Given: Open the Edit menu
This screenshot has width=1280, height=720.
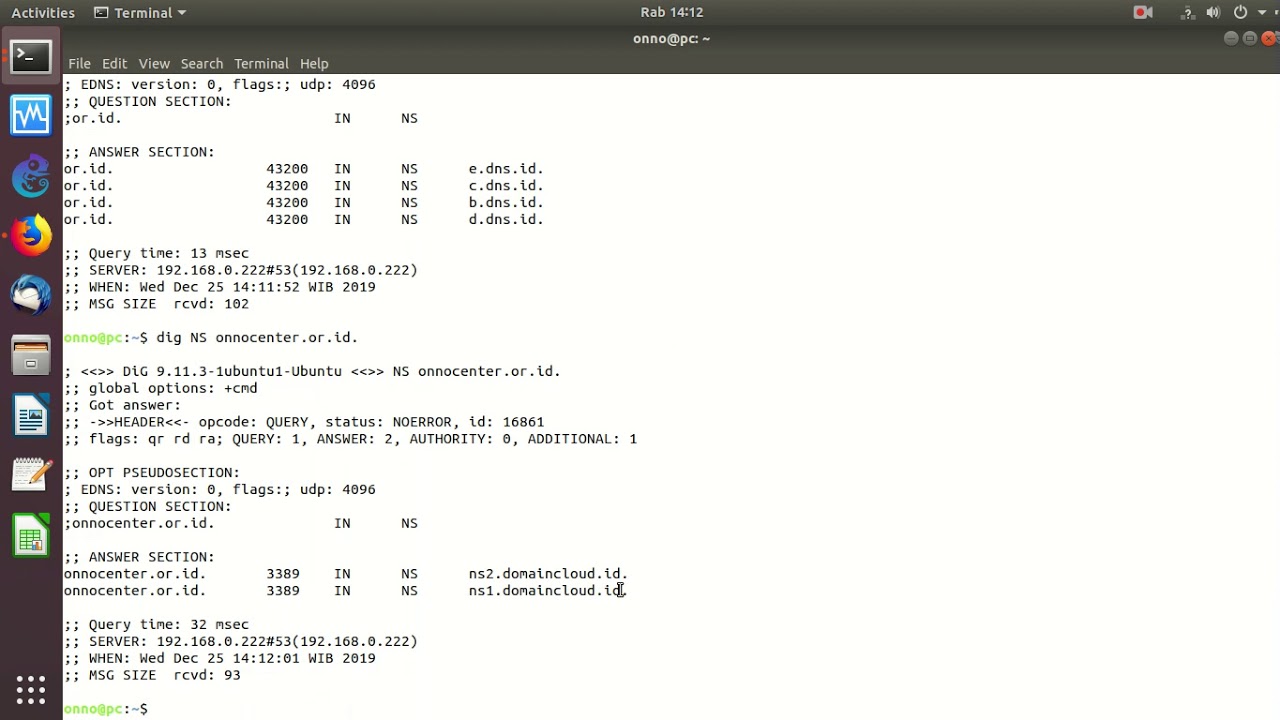Looking at the screenshot, I should click(114, 63).
